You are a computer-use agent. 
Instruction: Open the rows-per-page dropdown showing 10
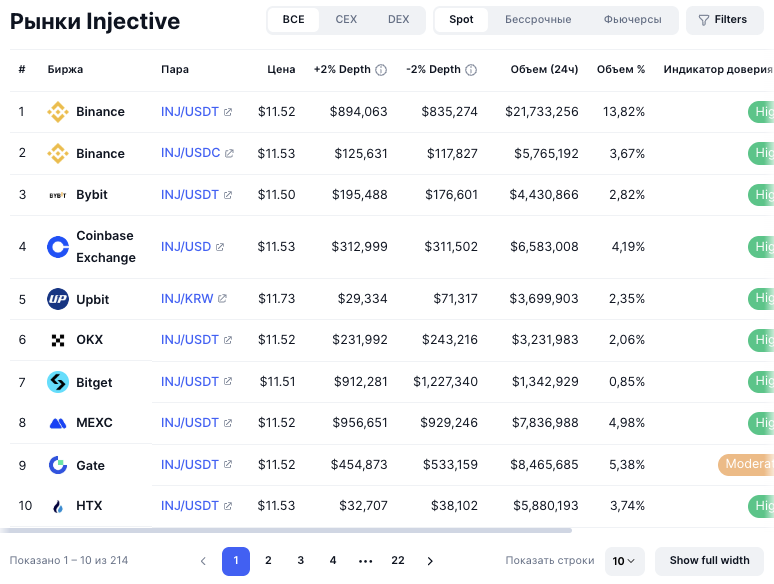624,561
